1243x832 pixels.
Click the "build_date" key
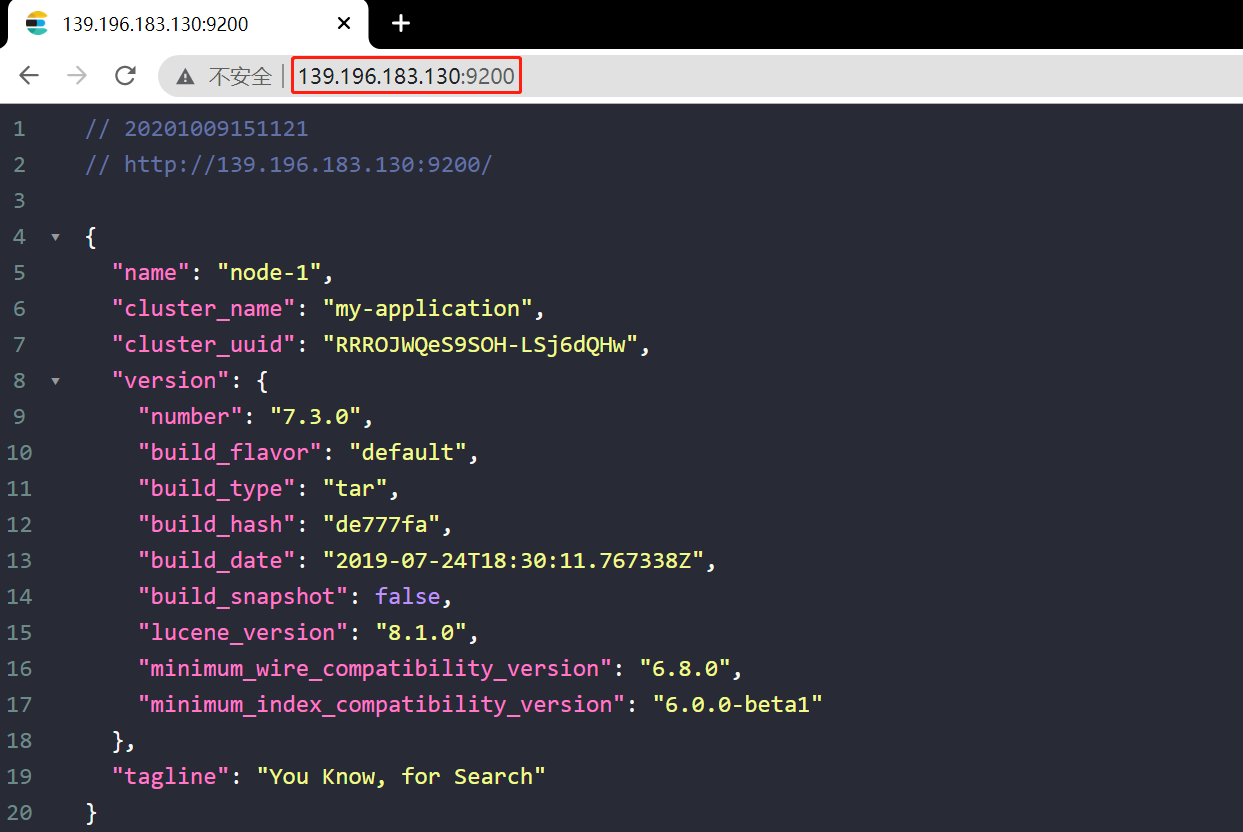coord(216,561)
